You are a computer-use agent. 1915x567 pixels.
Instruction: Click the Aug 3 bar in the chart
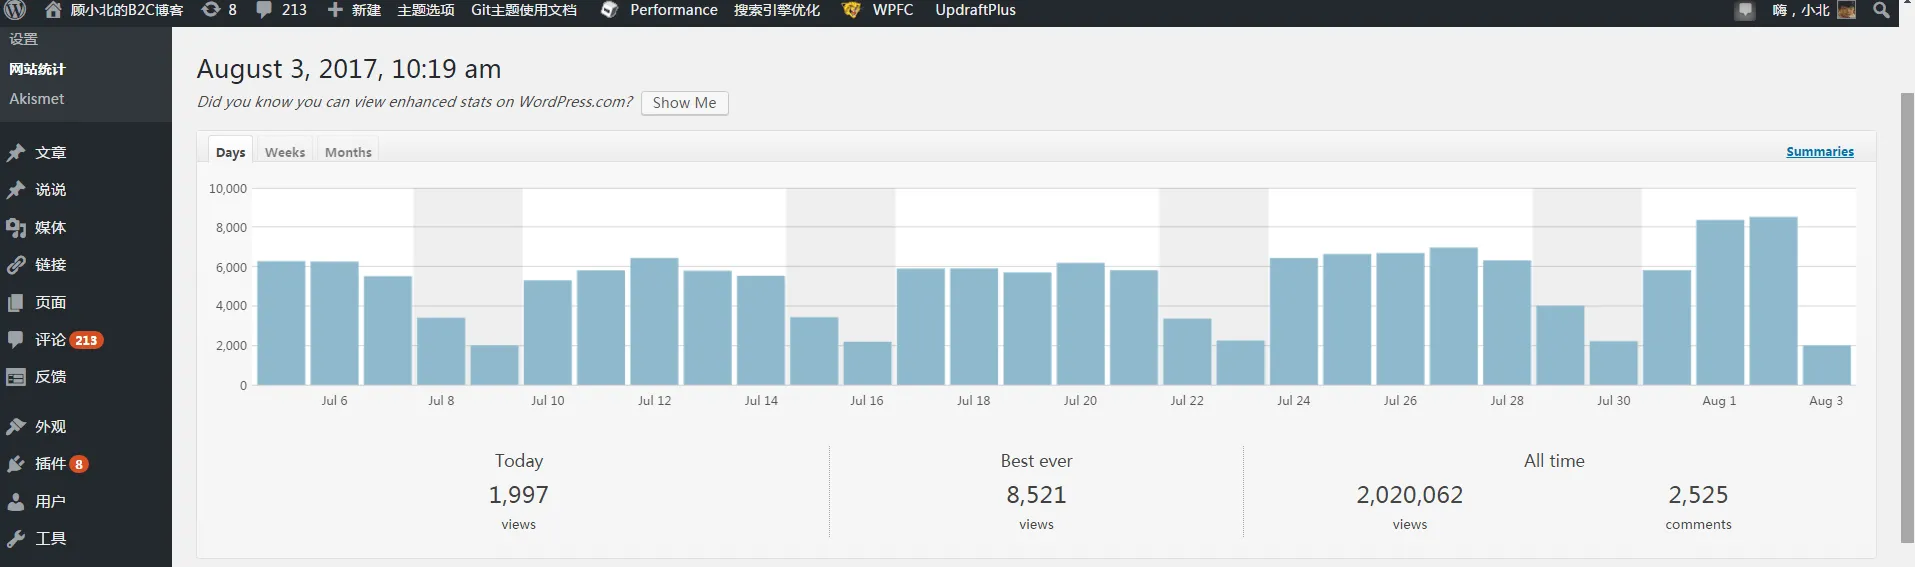coord(1826,365)
